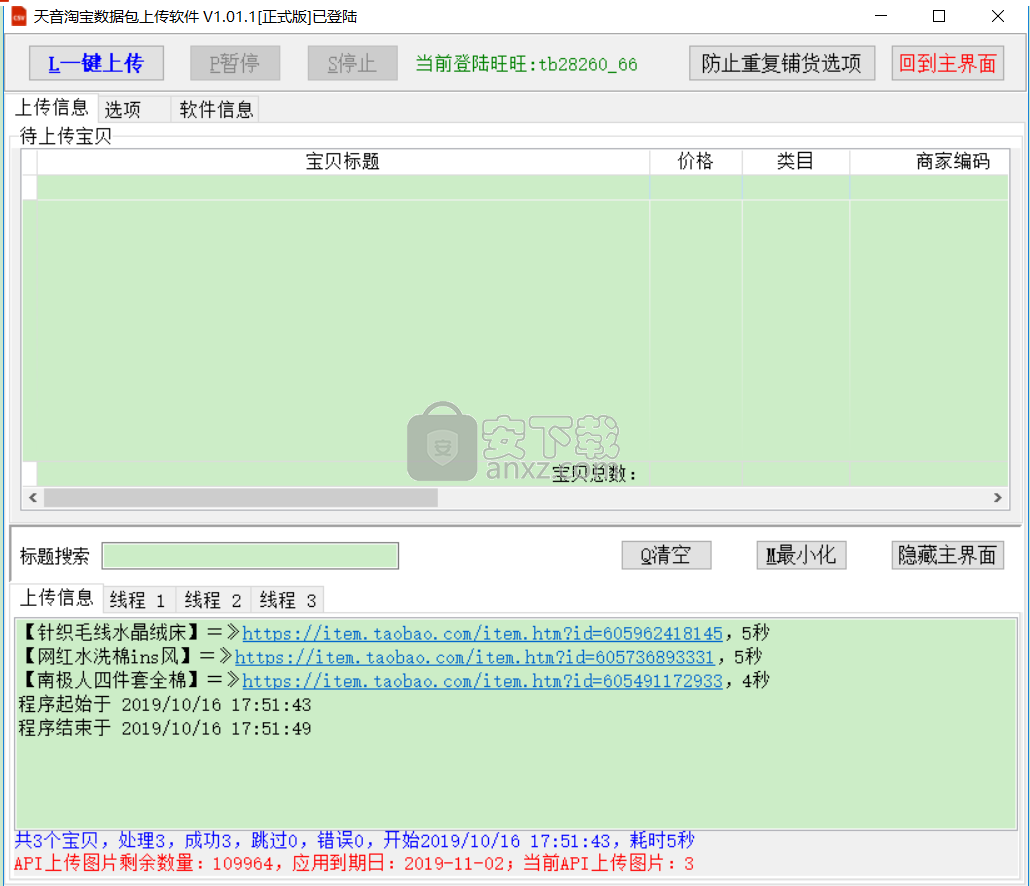
Task: Focus the 标题搜索 input field
Action: (250, 556)
